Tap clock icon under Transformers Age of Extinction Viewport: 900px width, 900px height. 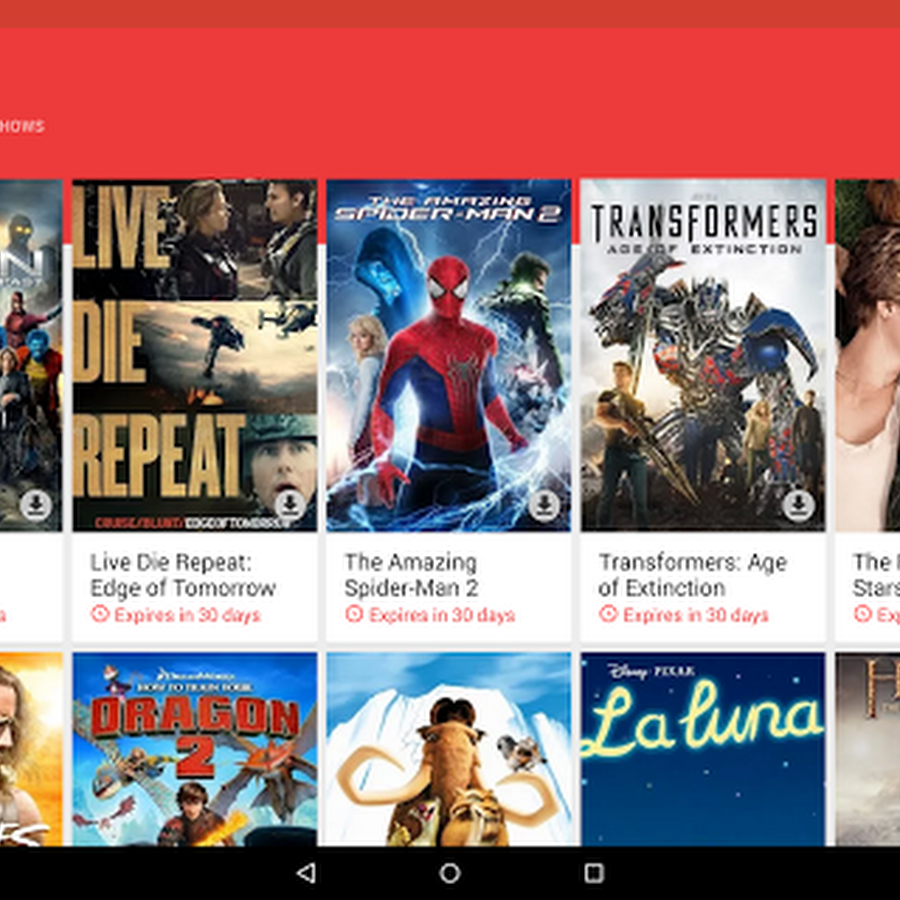tap(608, 614)
